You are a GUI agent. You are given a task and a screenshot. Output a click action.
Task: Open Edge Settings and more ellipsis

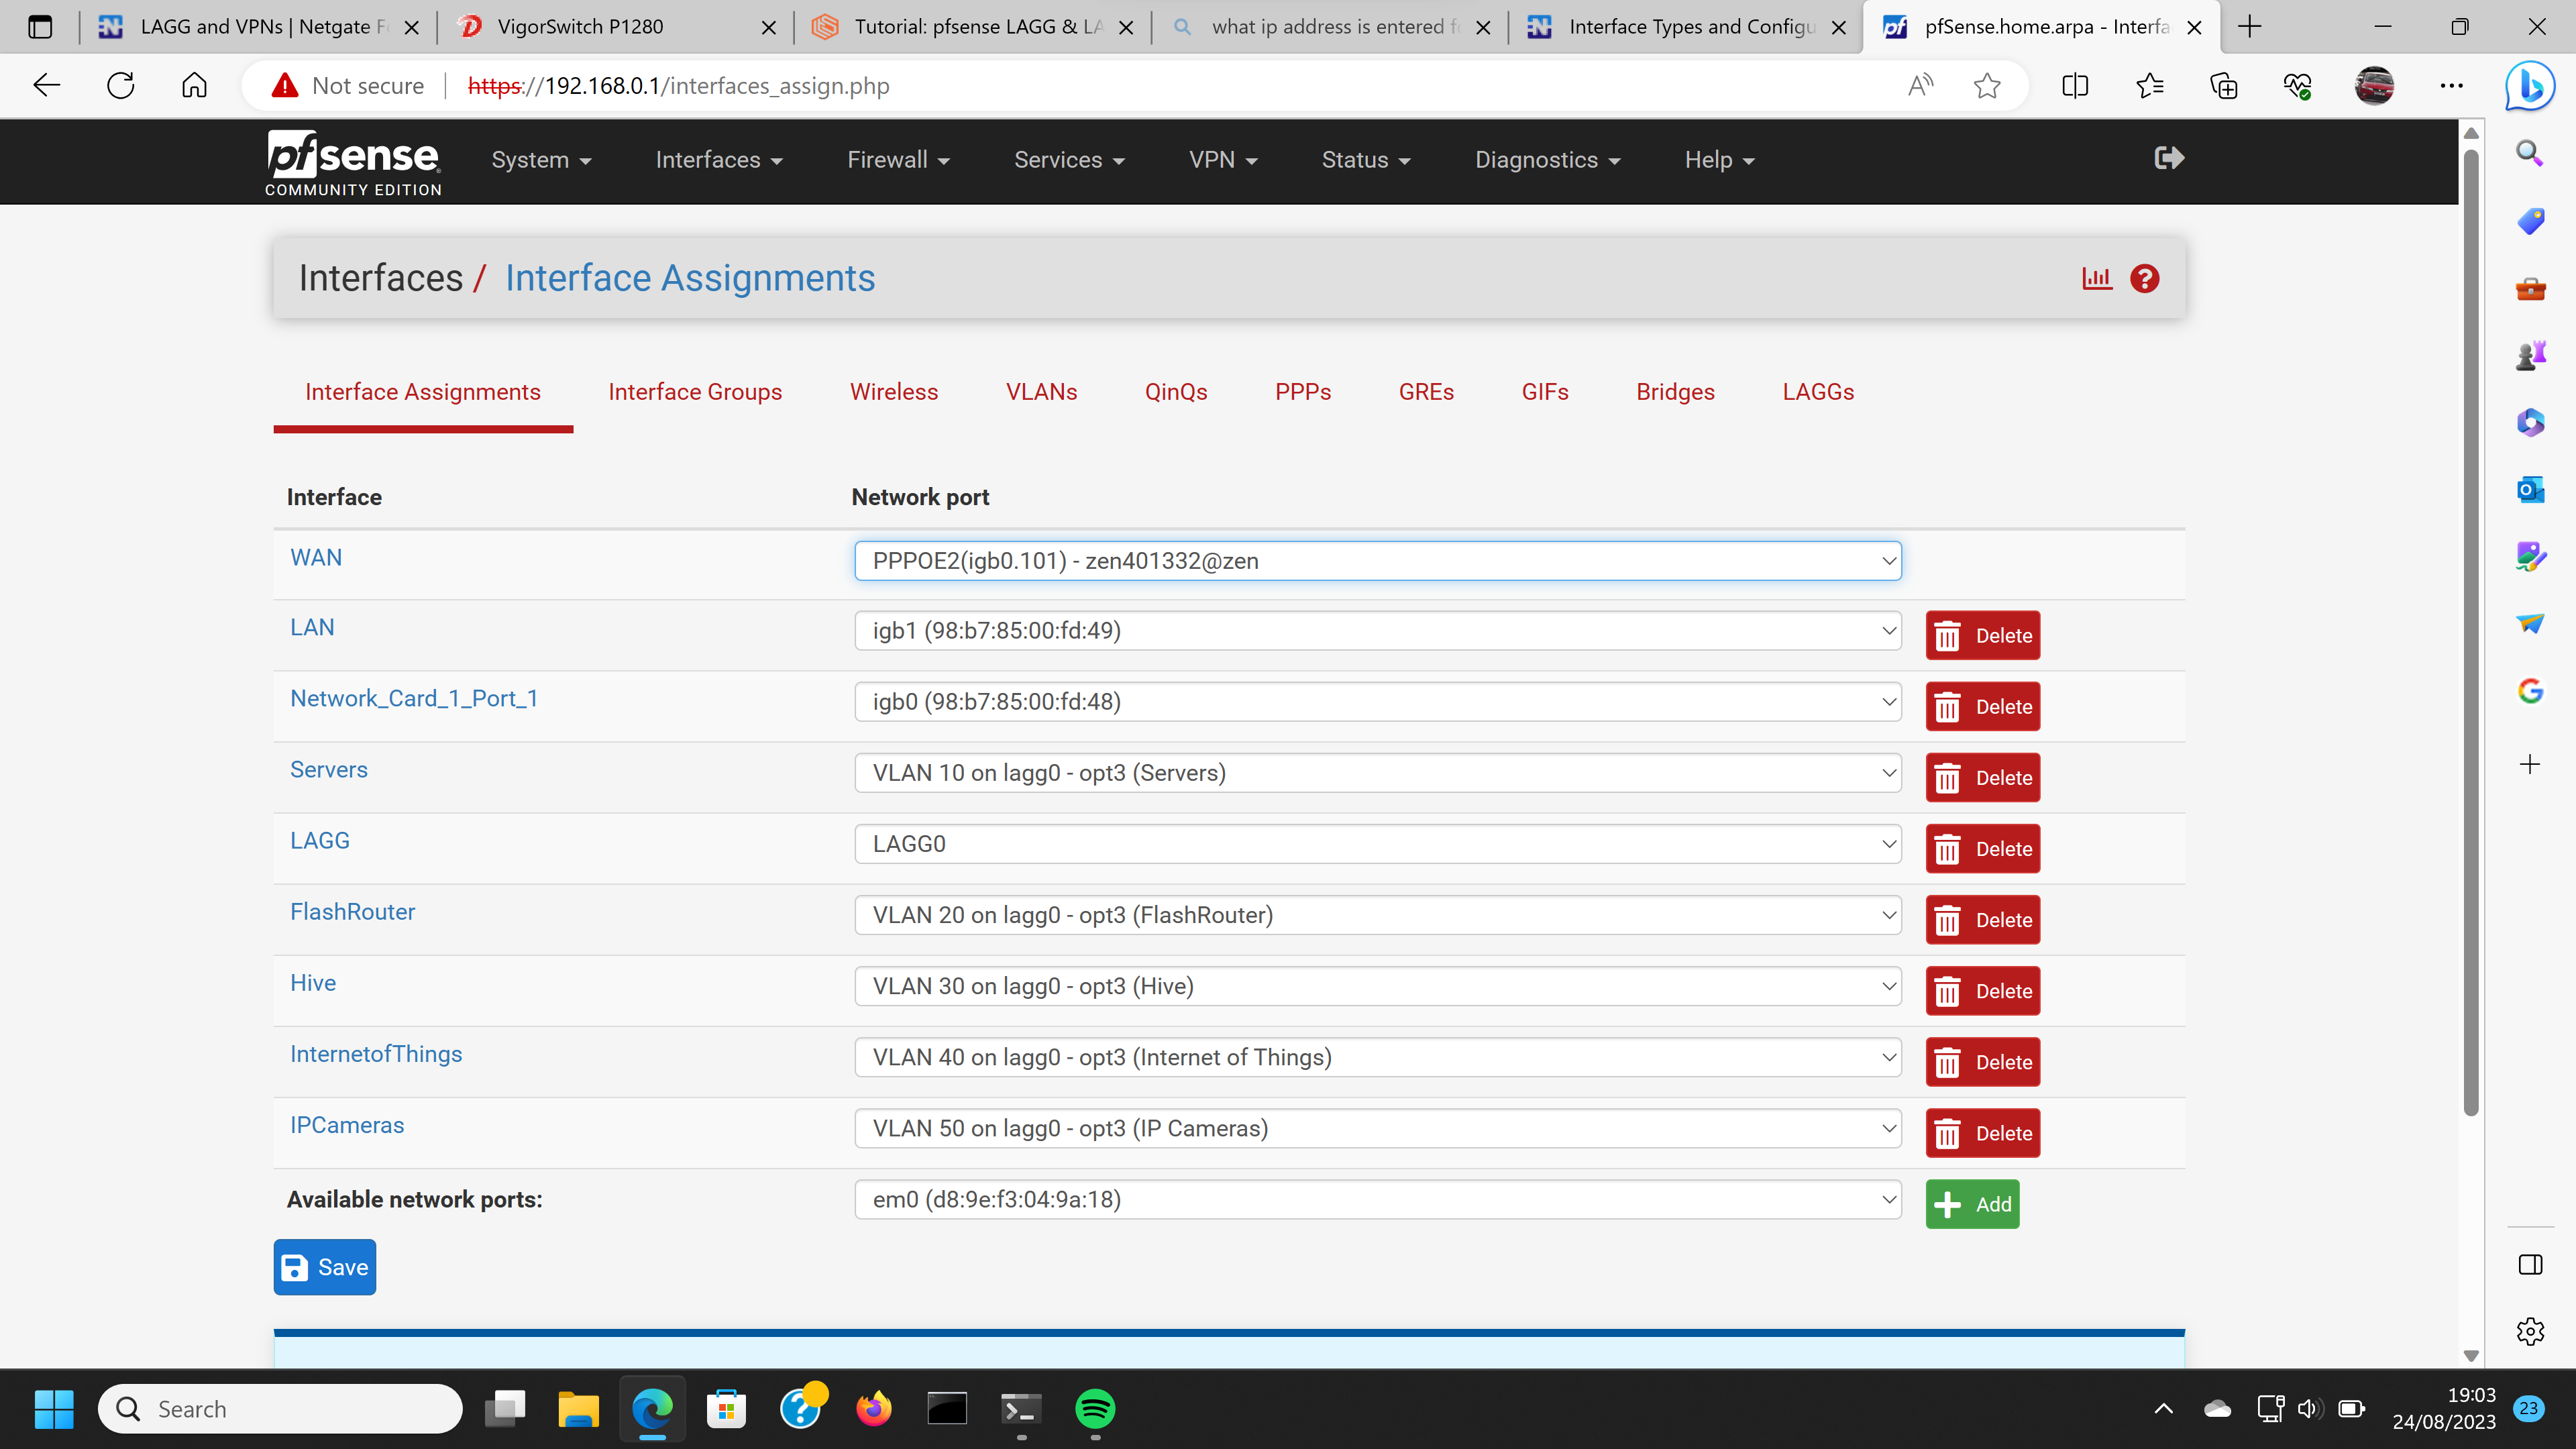(2451, 86)
